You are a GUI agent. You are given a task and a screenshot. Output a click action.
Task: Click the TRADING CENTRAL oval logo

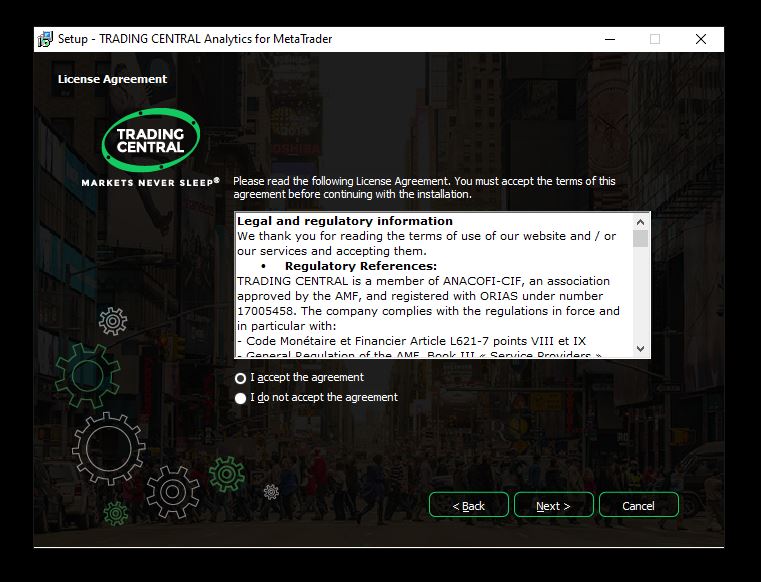tap(151, 140)
